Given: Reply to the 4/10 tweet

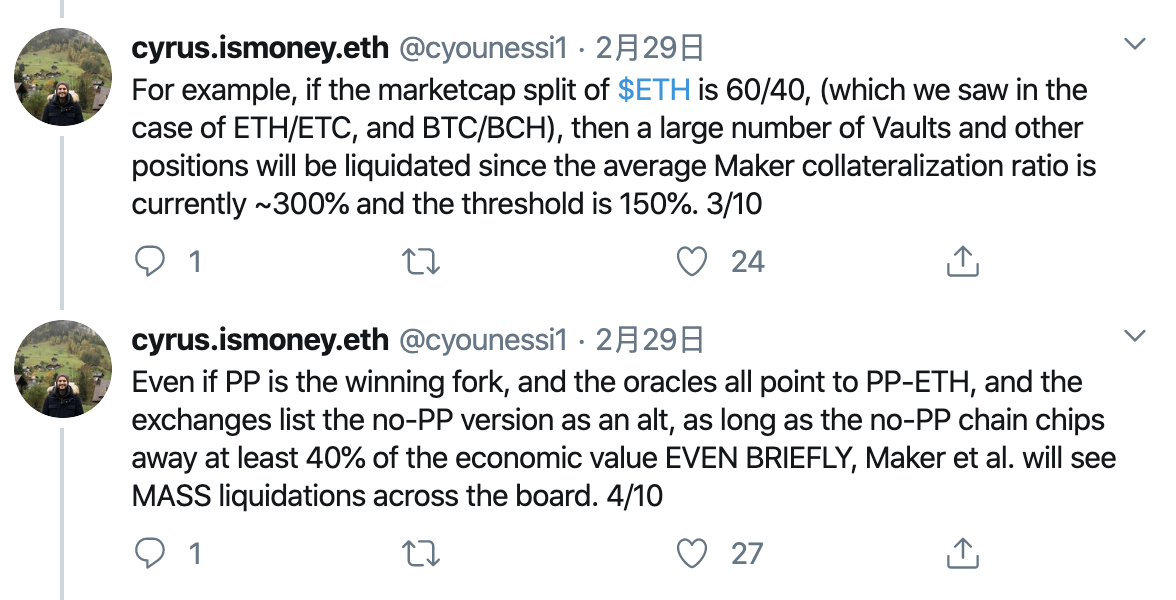Looking at the screenshot, I should coord(149,554).
